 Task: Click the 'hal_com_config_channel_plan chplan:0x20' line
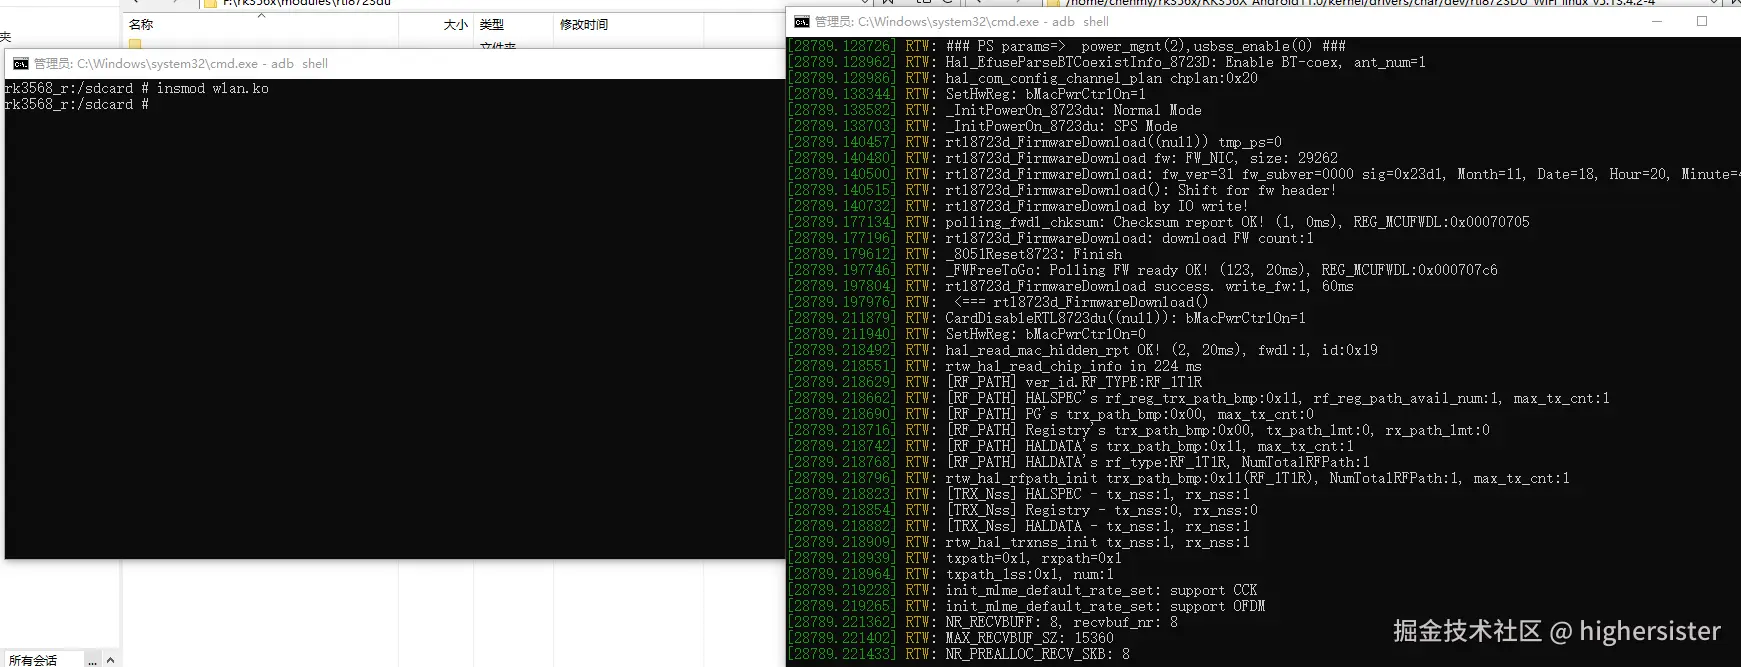(x=1023, y=78)
